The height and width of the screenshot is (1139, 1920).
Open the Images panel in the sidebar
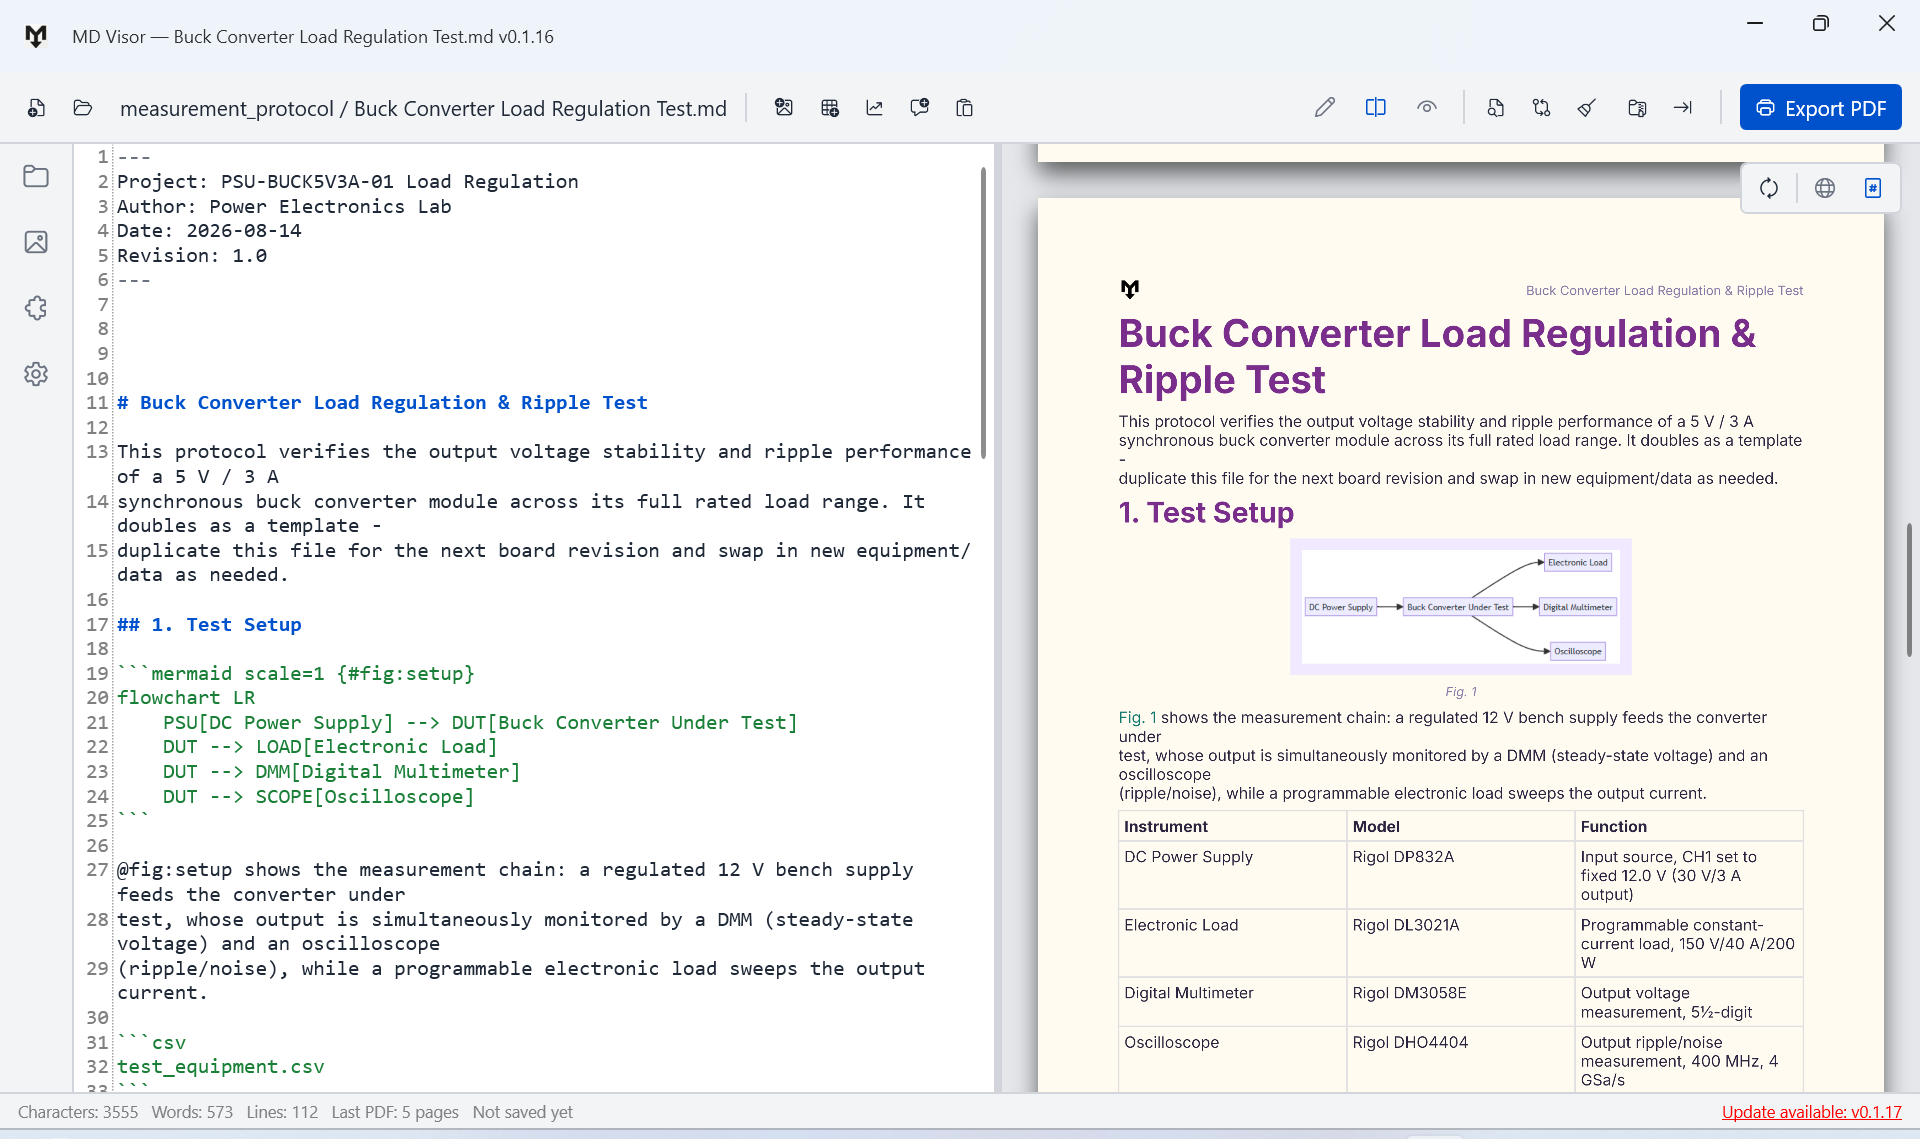tap(36, 242)
